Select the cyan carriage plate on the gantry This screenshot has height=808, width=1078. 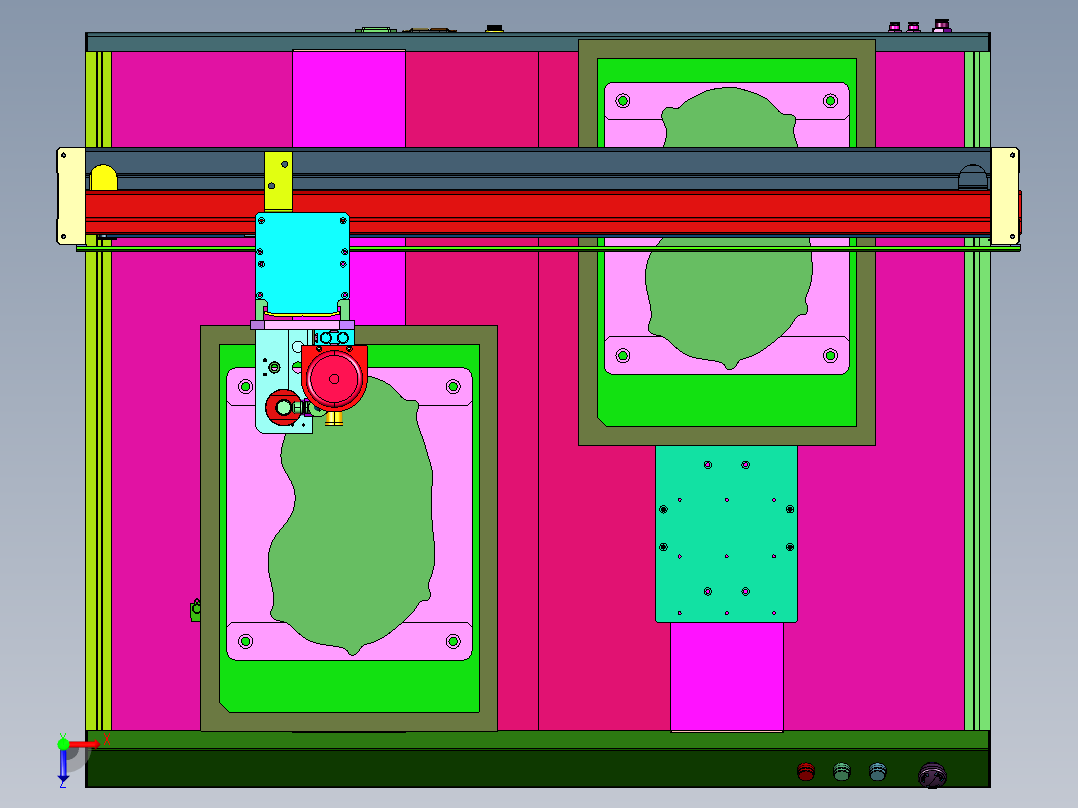302,263
